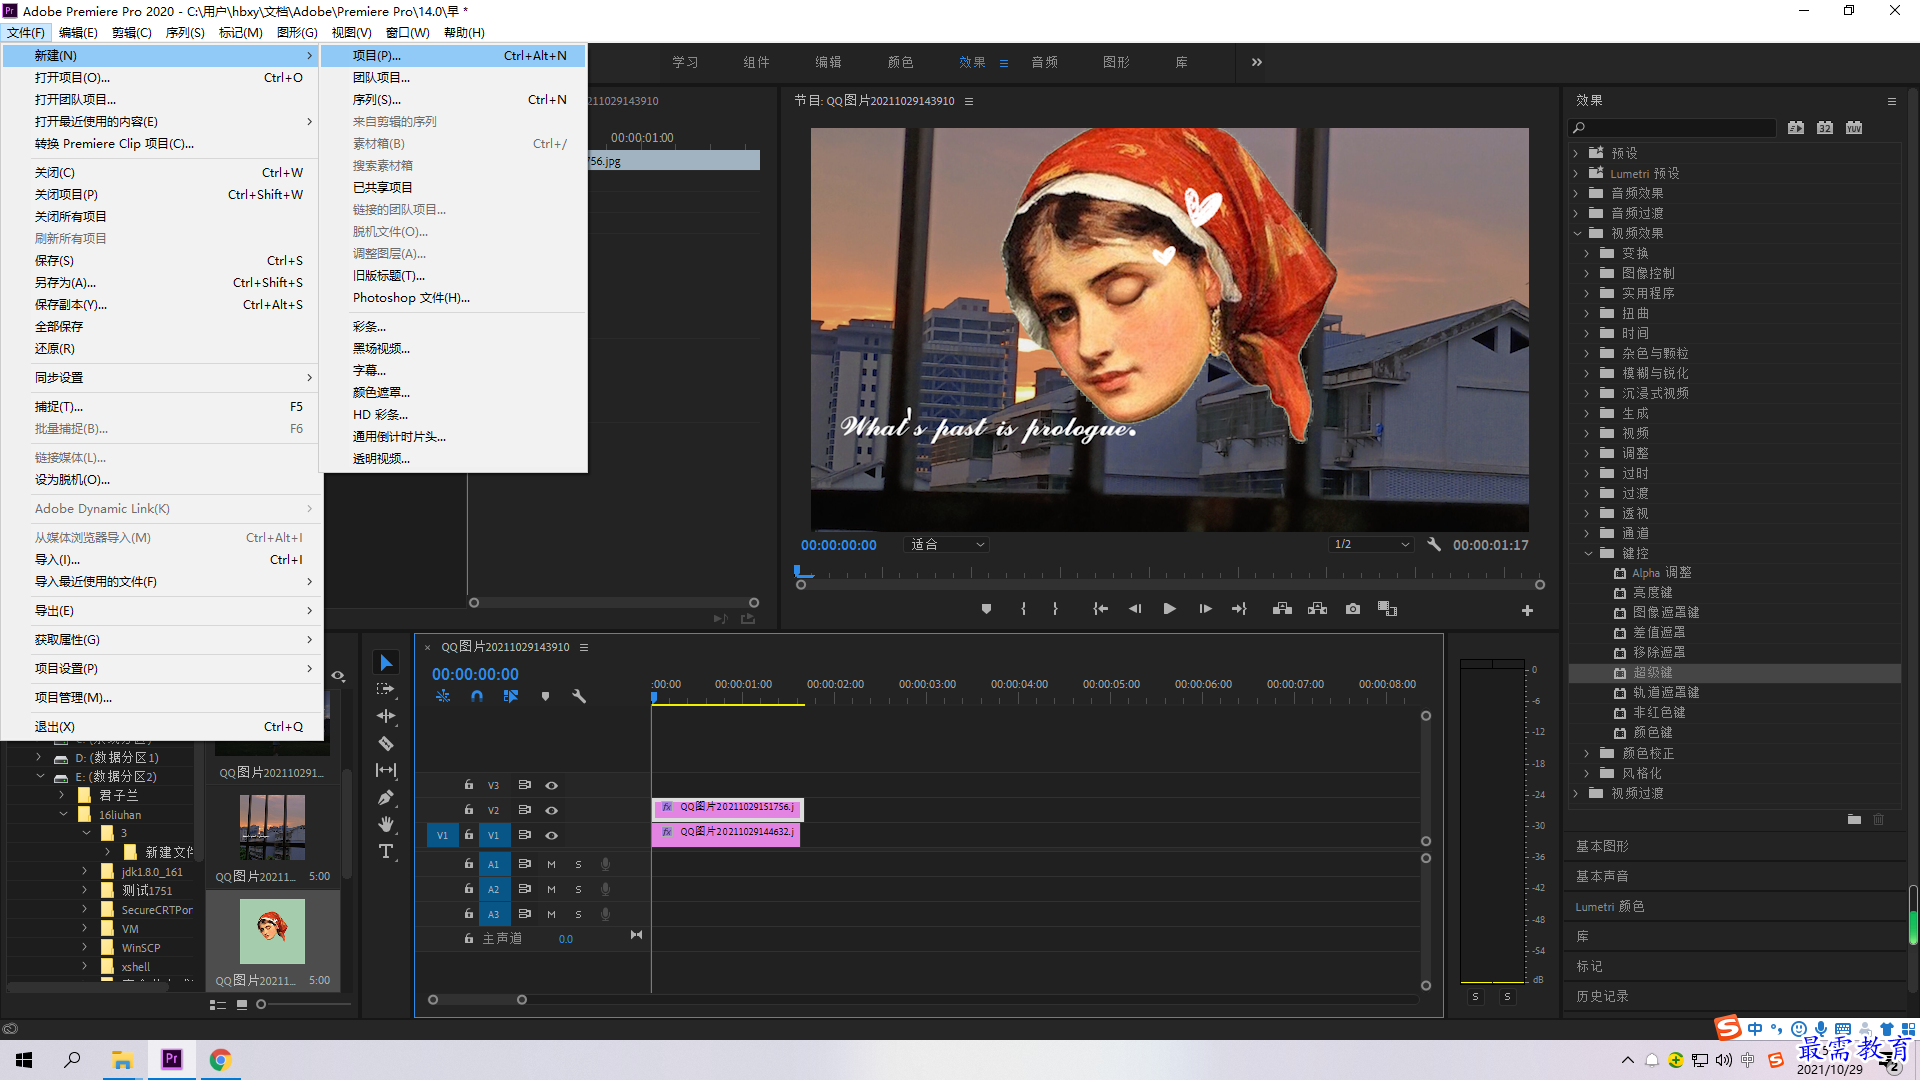The height and width of the screenshot is (1080, 1920).
Task: Enable voice-over record on A3
Action: pyautogui.click(x=605, y=914)
